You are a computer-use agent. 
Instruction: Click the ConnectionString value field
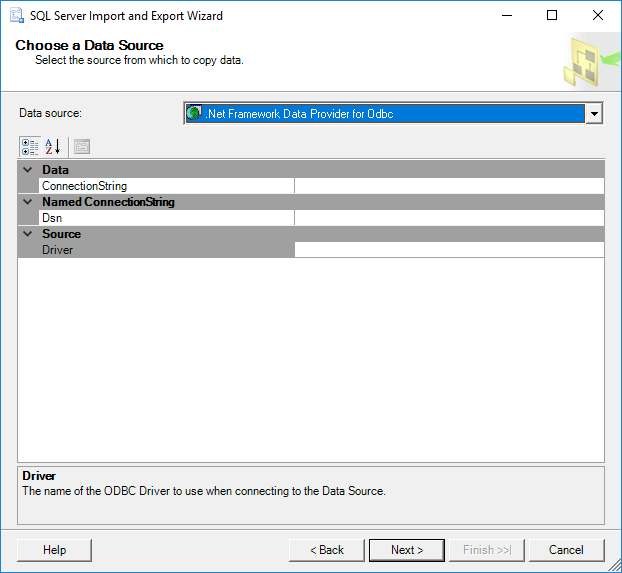(x=448, y=186)
